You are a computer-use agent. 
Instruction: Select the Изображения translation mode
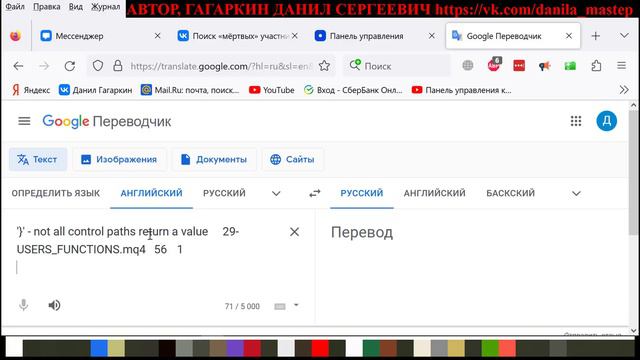(119, 159)
